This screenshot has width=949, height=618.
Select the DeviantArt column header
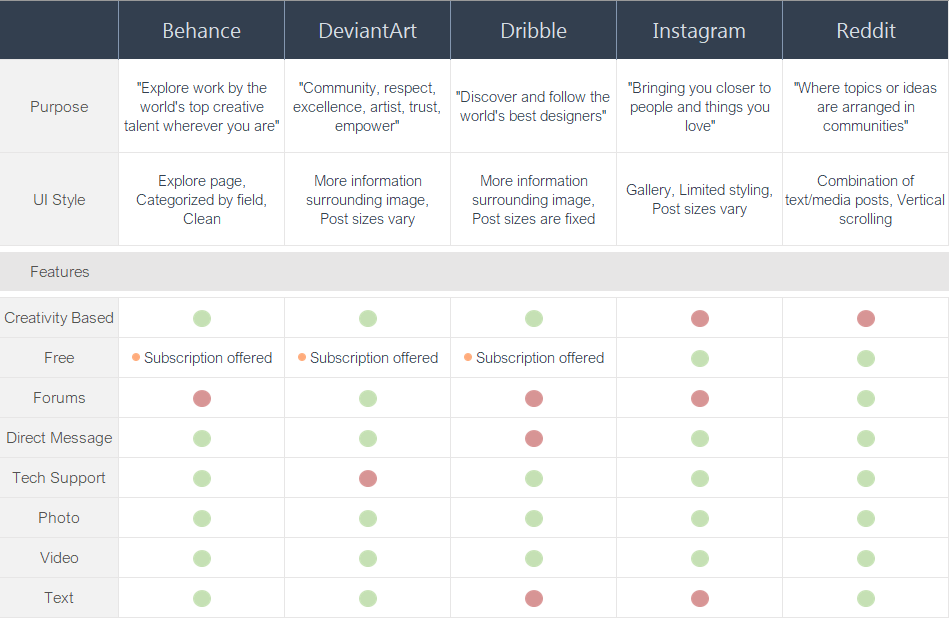367,31
